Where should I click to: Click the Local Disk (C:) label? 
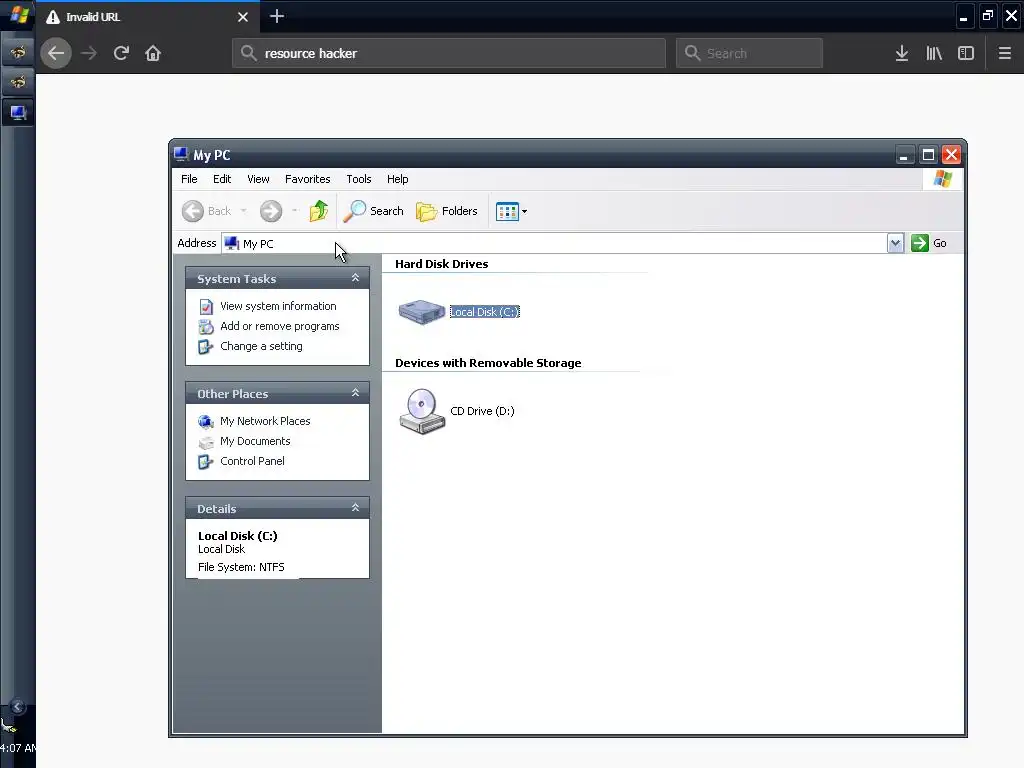(x=485, y=312)
